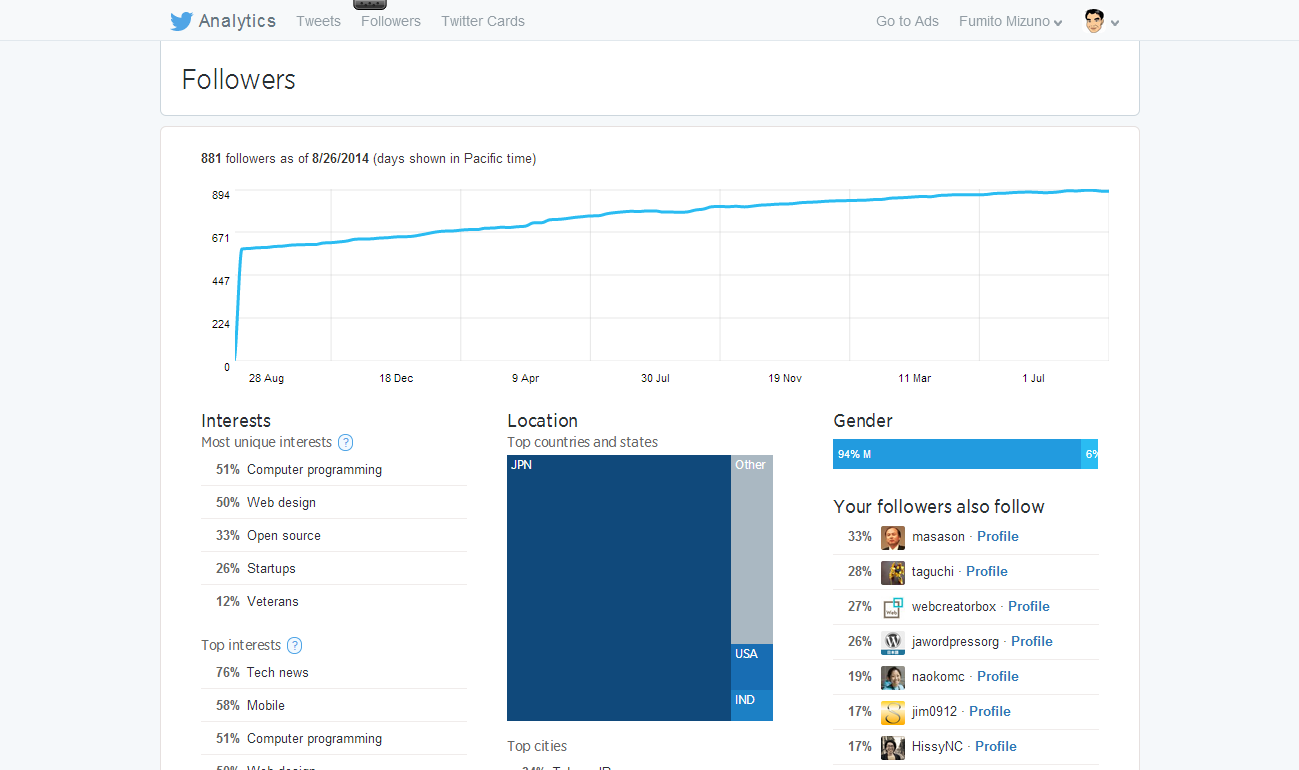This screenshot has width=1299, height=770.
Task: Open jawordpressorg's Profile link
Action: point(1032,642)
